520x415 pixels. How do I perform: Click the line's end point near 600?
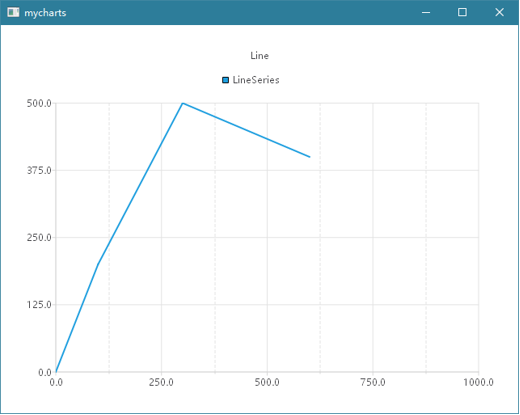310,157
